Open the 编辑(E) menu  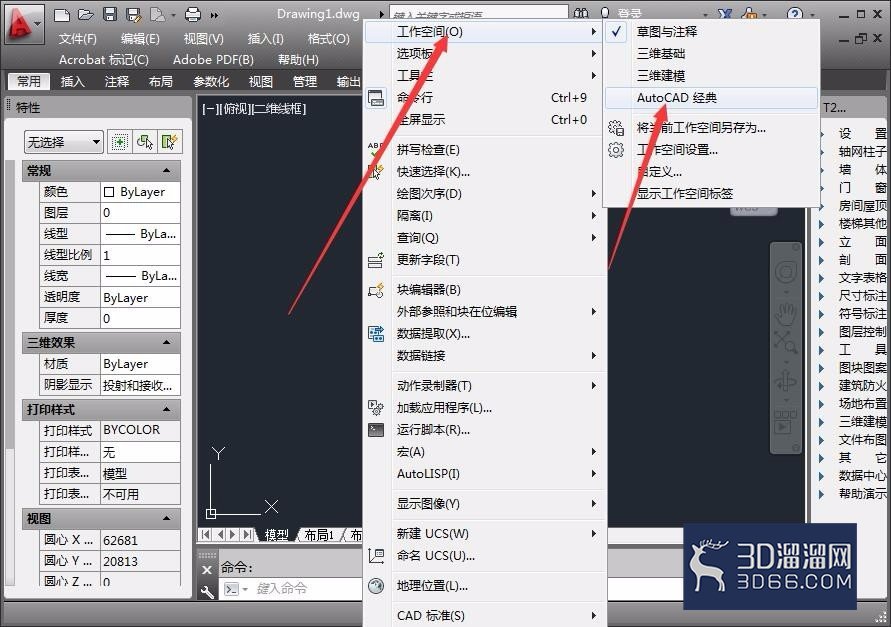click(140, 39)
